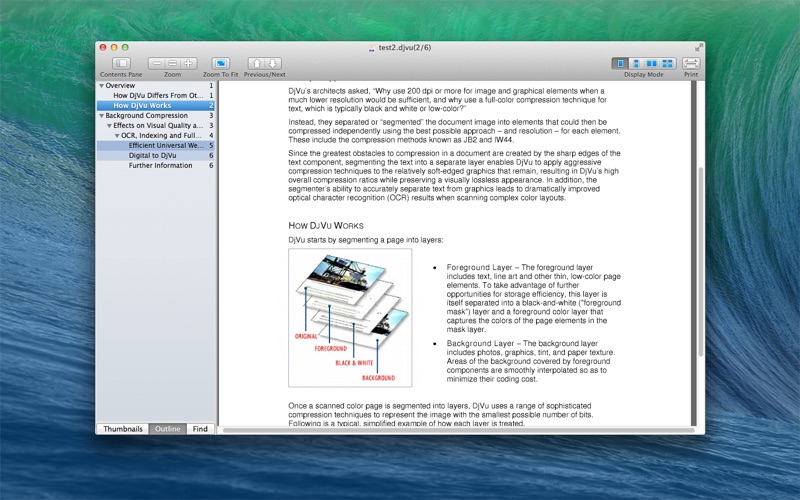800x500 pixels.
Task: Go to the next page arrow
Action: (x=273, y=63)
